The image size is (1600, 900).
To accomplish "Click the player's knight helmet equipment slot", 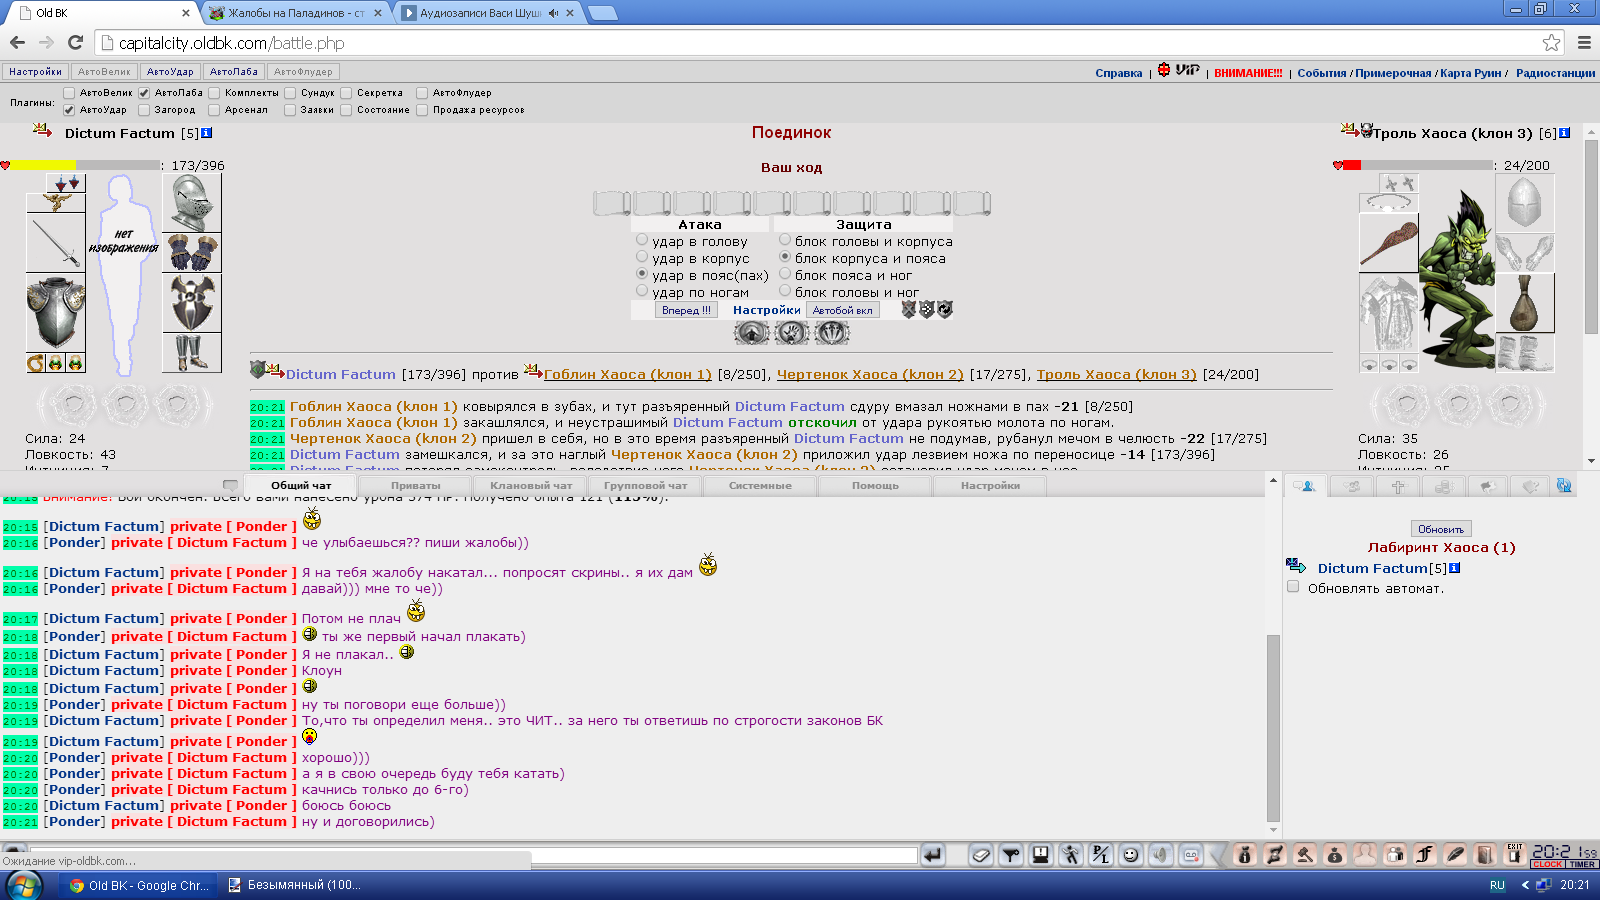I will (192, 203).
